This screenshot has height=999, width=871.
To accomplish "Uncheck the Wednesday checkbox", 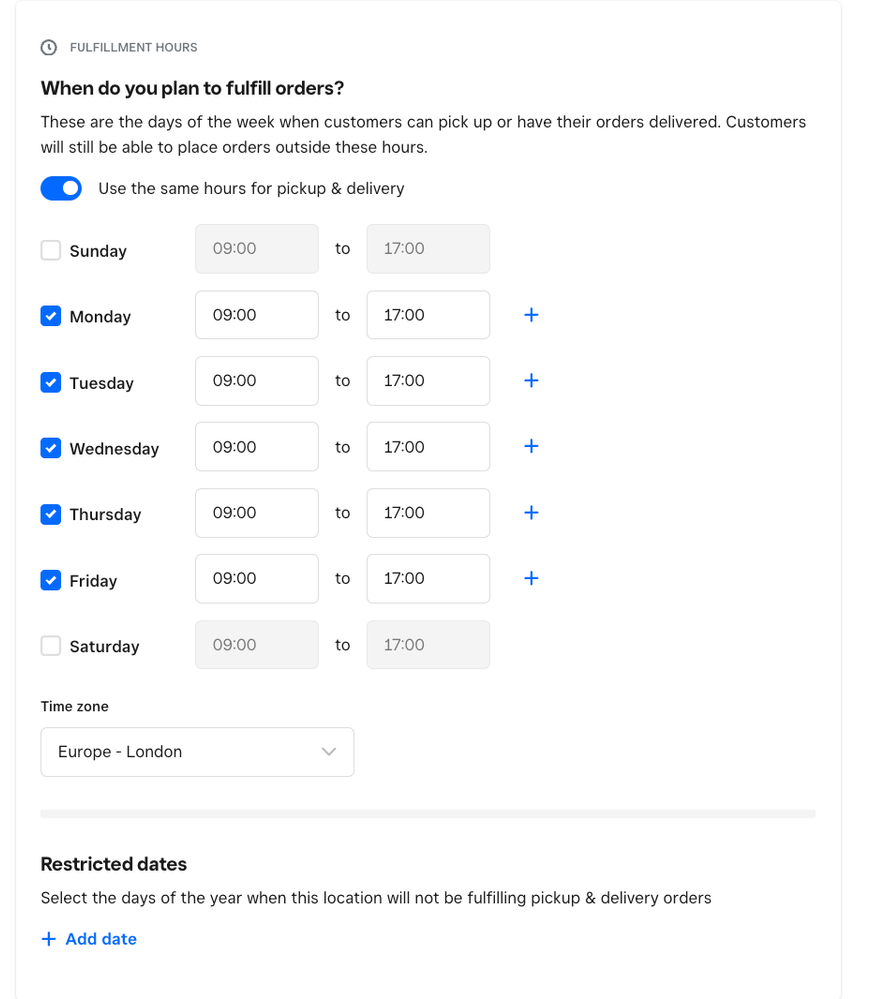I will (x=51, y=448).
